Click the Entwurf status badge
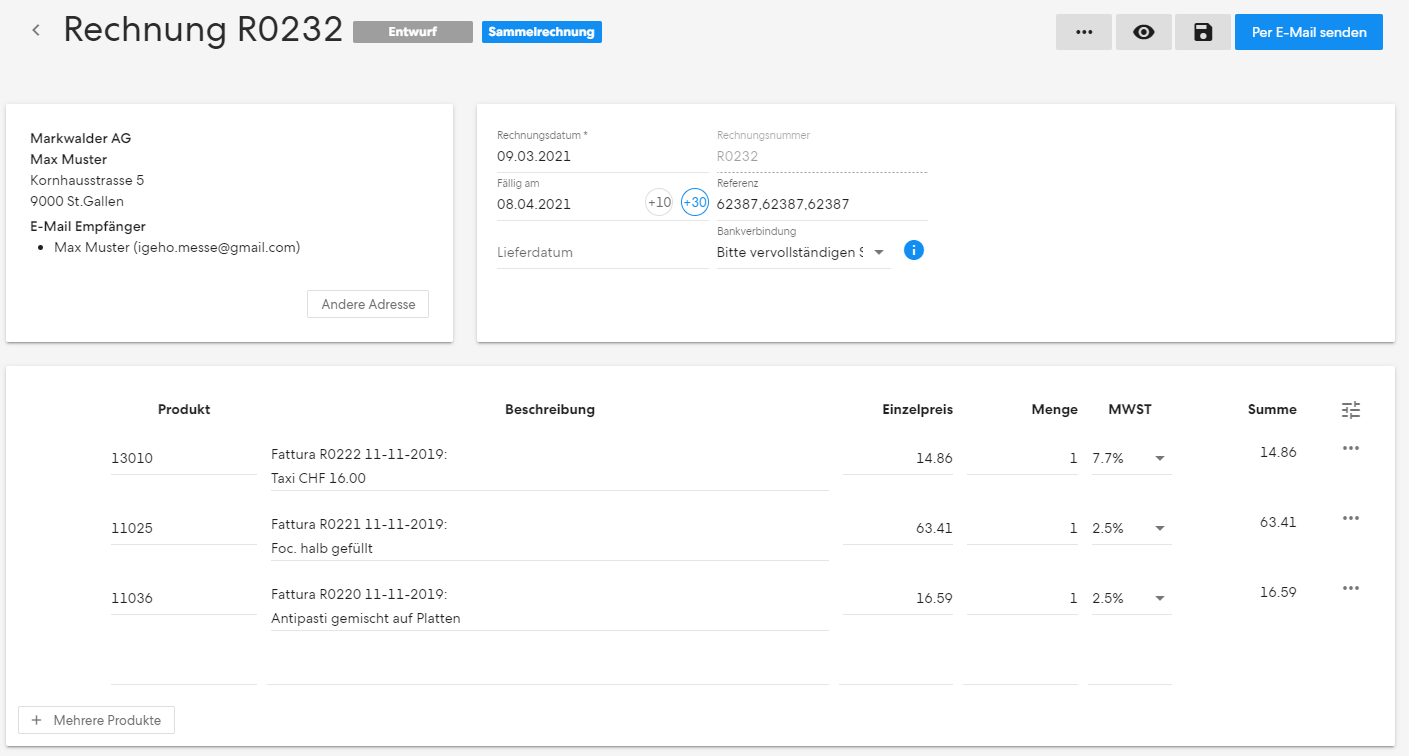Image resolution: width=1409 pixels, height=756 pixels. coord(413,32)
